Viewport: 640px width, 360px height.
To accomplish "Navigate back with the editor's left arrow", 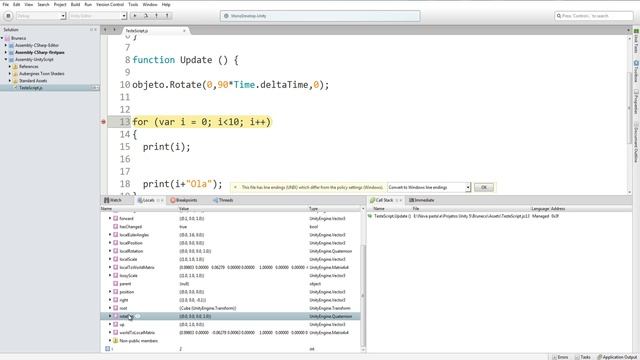I will click(x=105, y=30).
